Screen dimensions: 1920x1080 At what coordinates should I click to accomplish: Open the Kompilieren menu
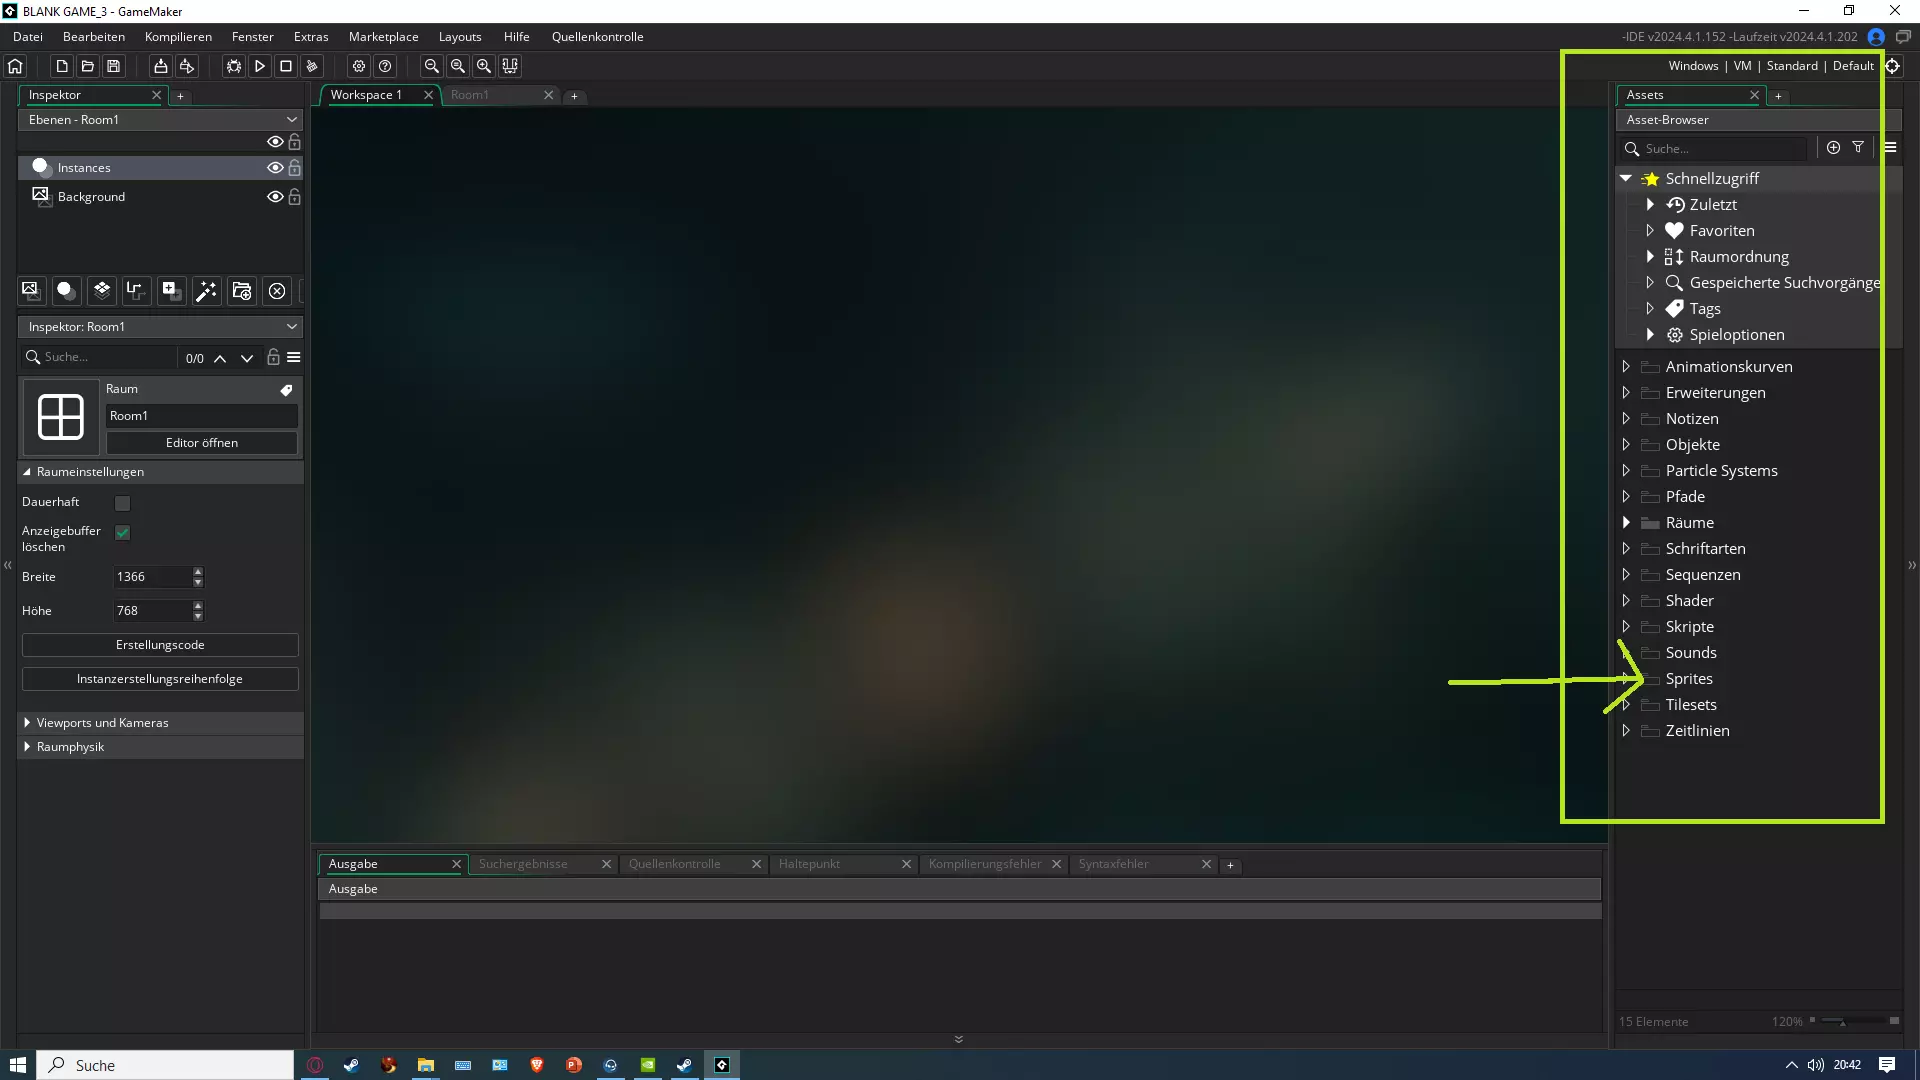(178, 37)
